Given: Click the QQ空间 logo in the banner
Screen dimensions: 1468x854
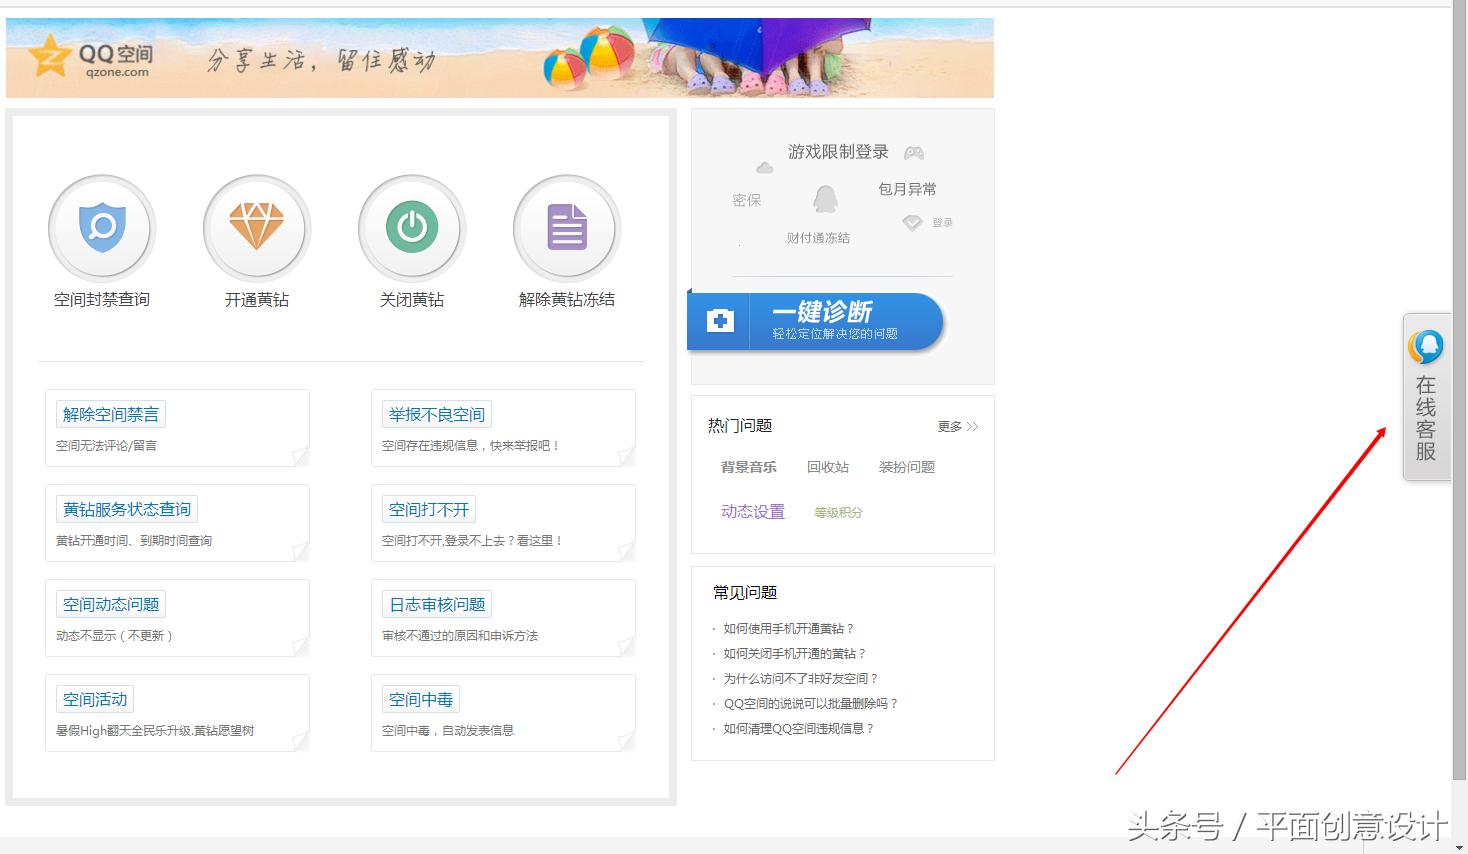Looking at the screenshot, I should tap(90, 57).
